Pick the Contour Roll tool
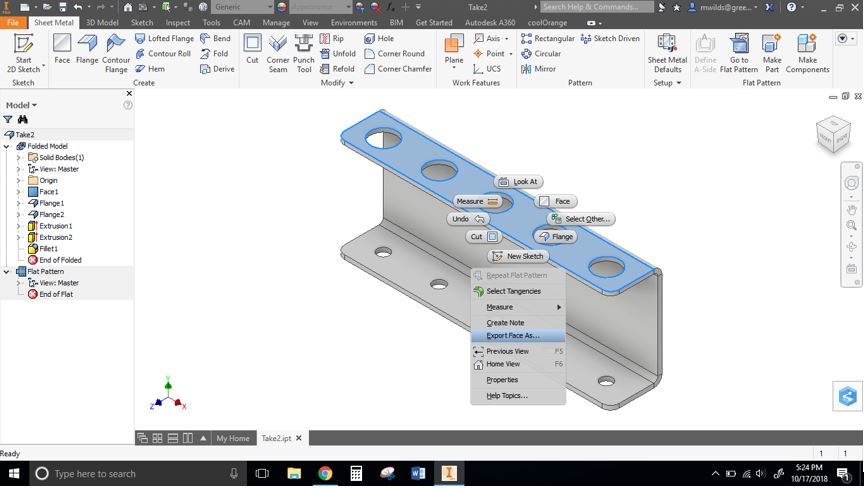The image size is (865, 488). point(163,53)
